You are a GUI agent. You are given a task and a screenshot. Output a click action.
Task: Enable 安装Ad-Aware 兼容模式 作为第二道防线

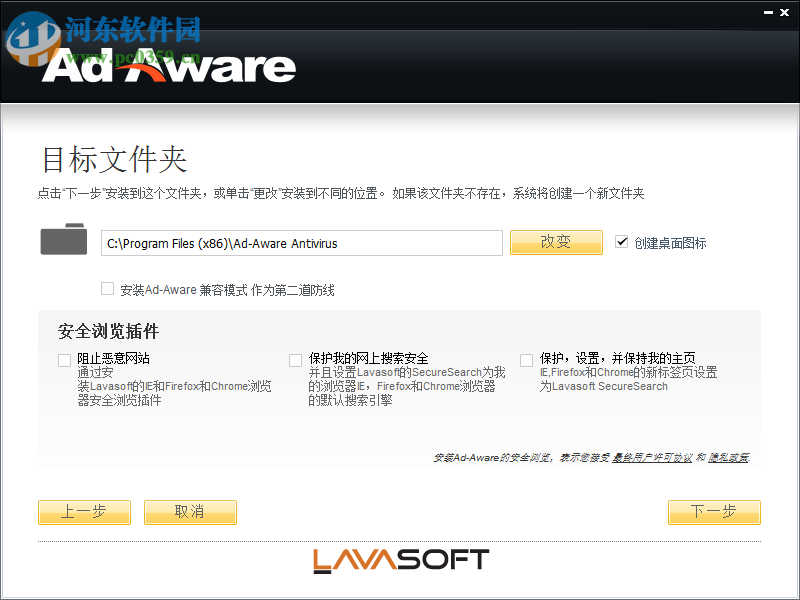tap(107, 288)
